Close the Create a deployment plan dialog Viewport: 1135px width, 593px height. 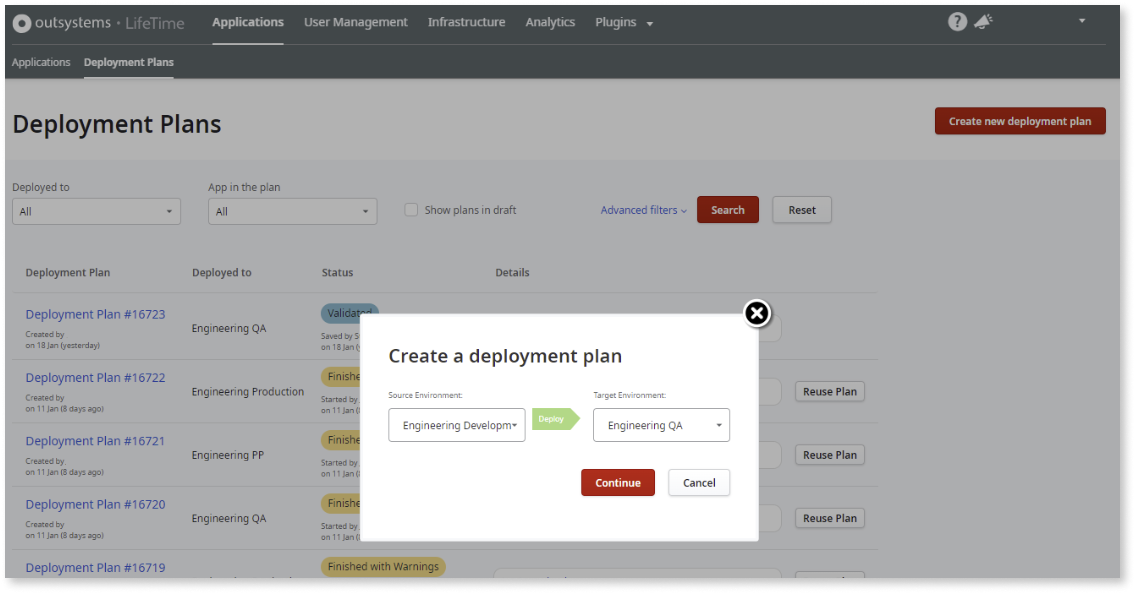757,313
